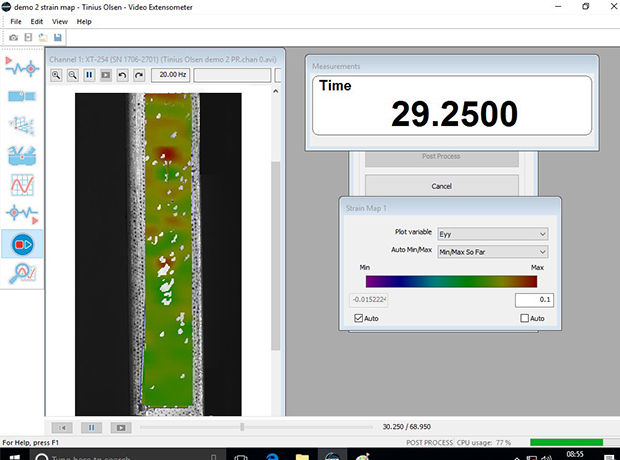Open the File menu
Image resolution: width=620 pixels, height=460 pixels.
click(x=15, y=21)
